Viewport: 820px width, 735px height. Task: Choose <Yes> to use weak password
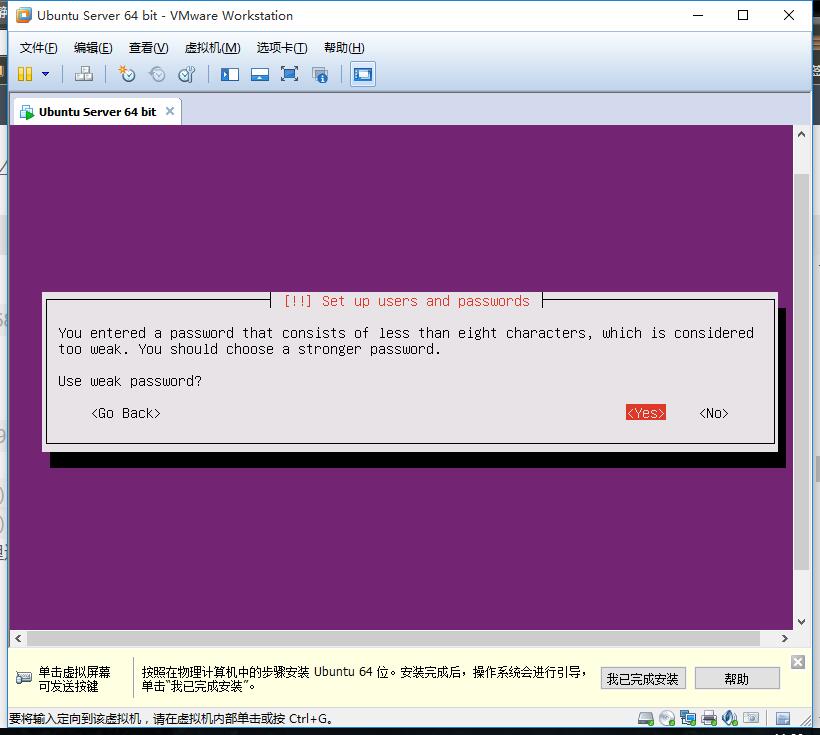tap(645, 412)
